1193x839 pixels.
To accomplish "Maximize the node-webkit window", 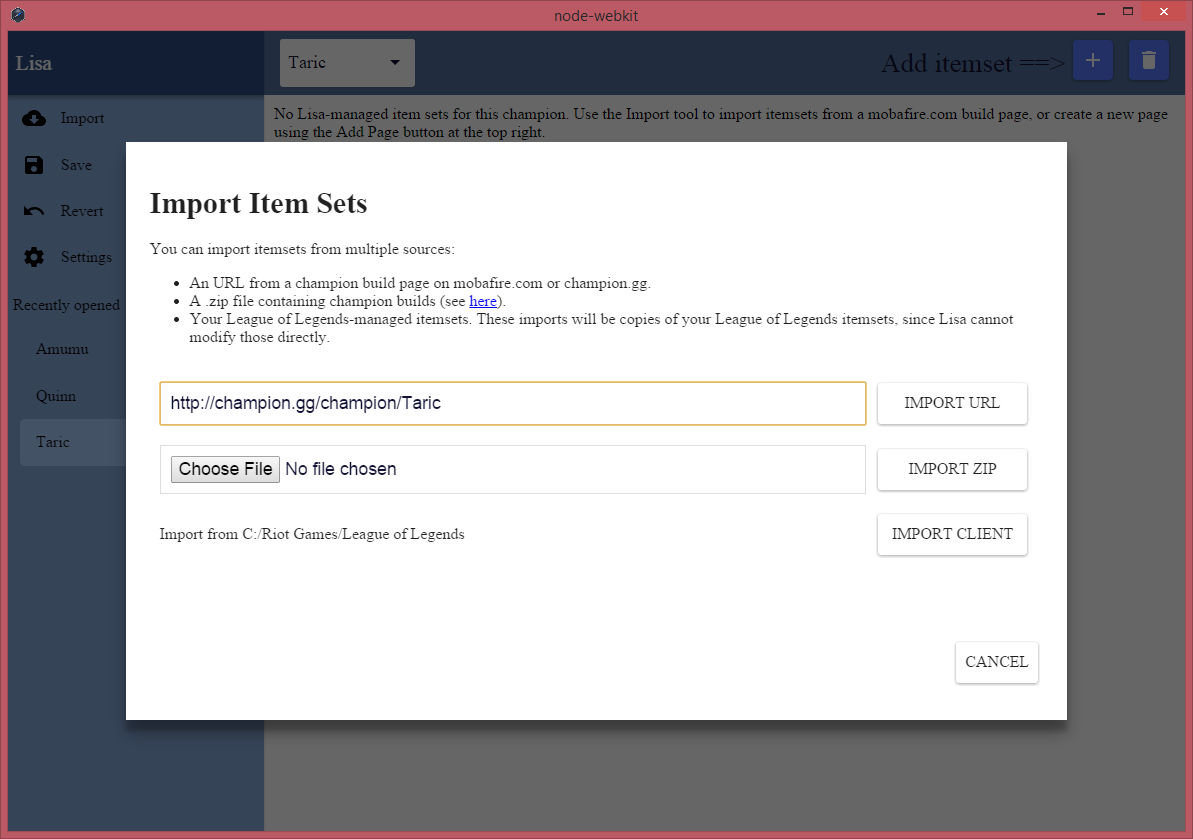I will 1128,12.
